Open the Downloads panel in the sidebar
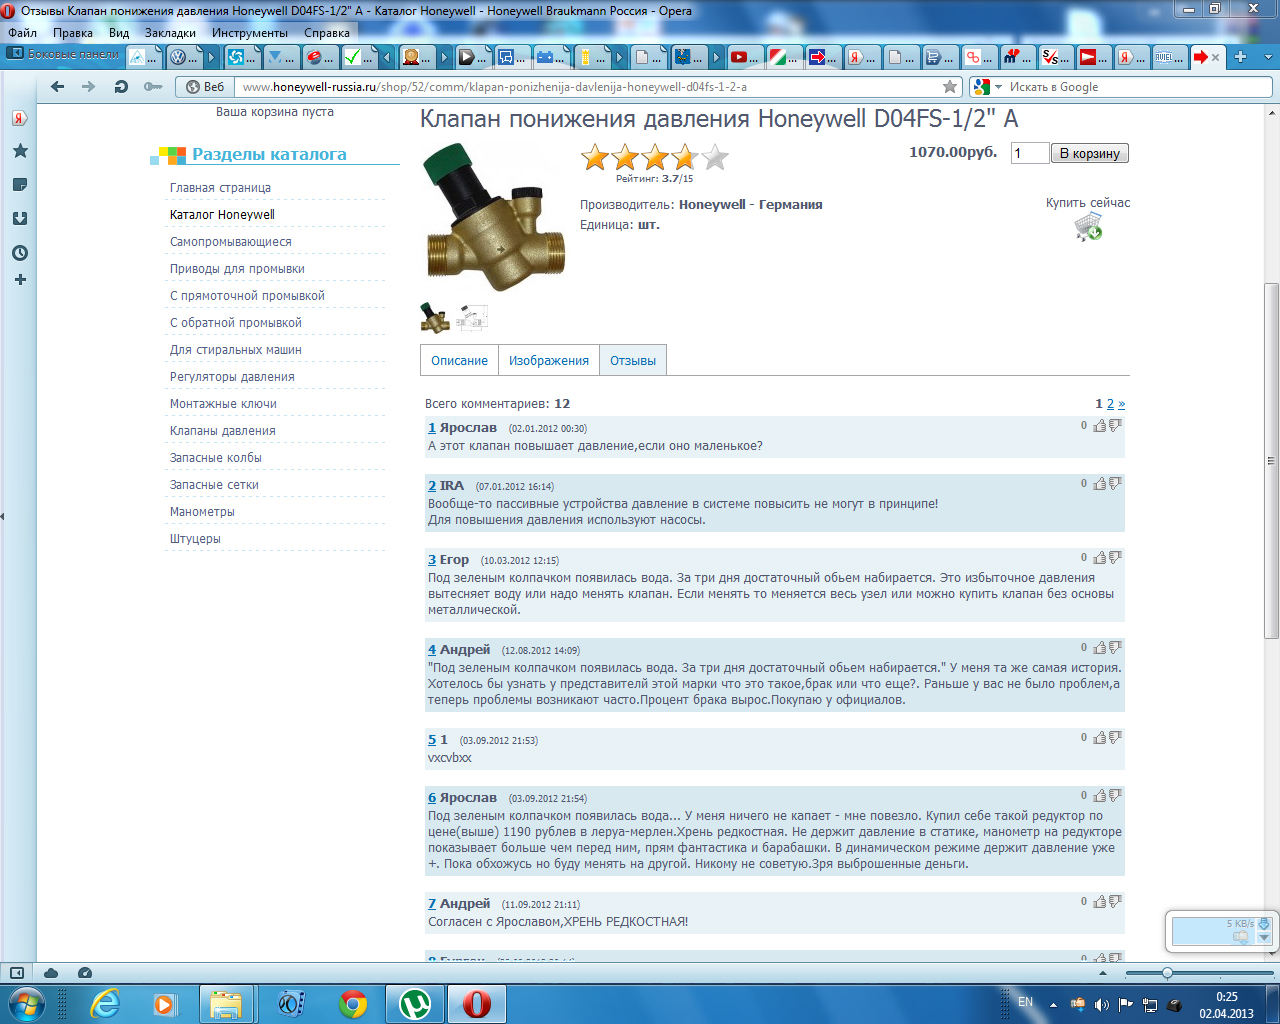Screen dimensions: 1280x1024 pyautogui.click(x=19, y=219)
